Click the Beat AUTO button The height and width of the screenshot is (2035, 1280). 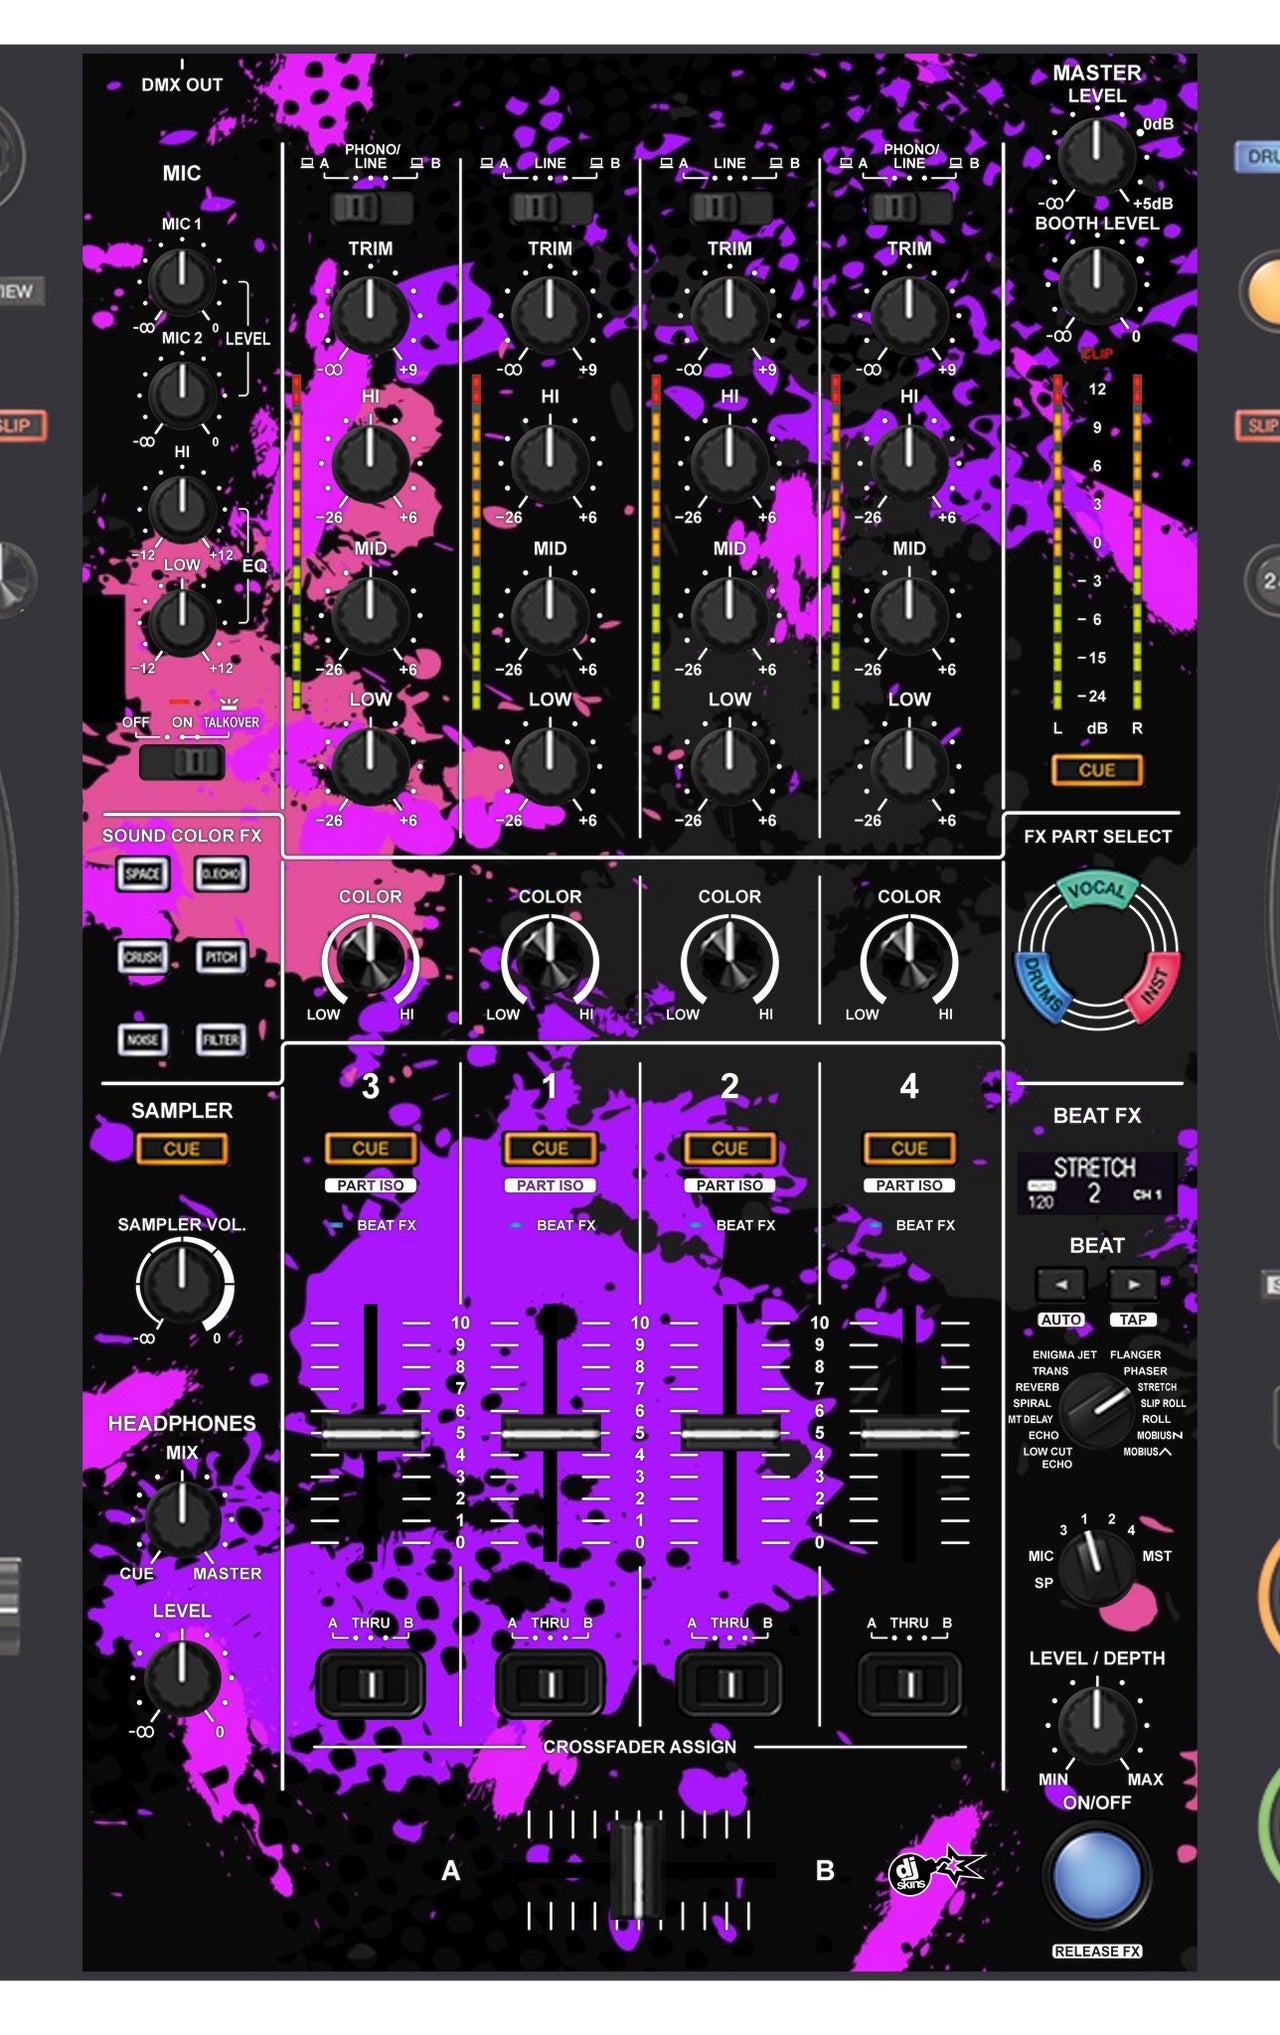[x=1061, y=1320]
